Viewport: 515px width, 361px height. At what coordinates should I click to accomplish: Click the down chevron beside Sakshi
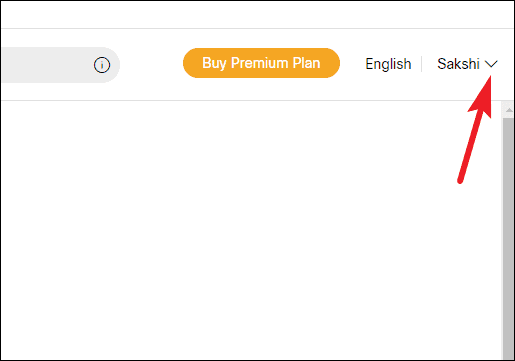[491, 64]
